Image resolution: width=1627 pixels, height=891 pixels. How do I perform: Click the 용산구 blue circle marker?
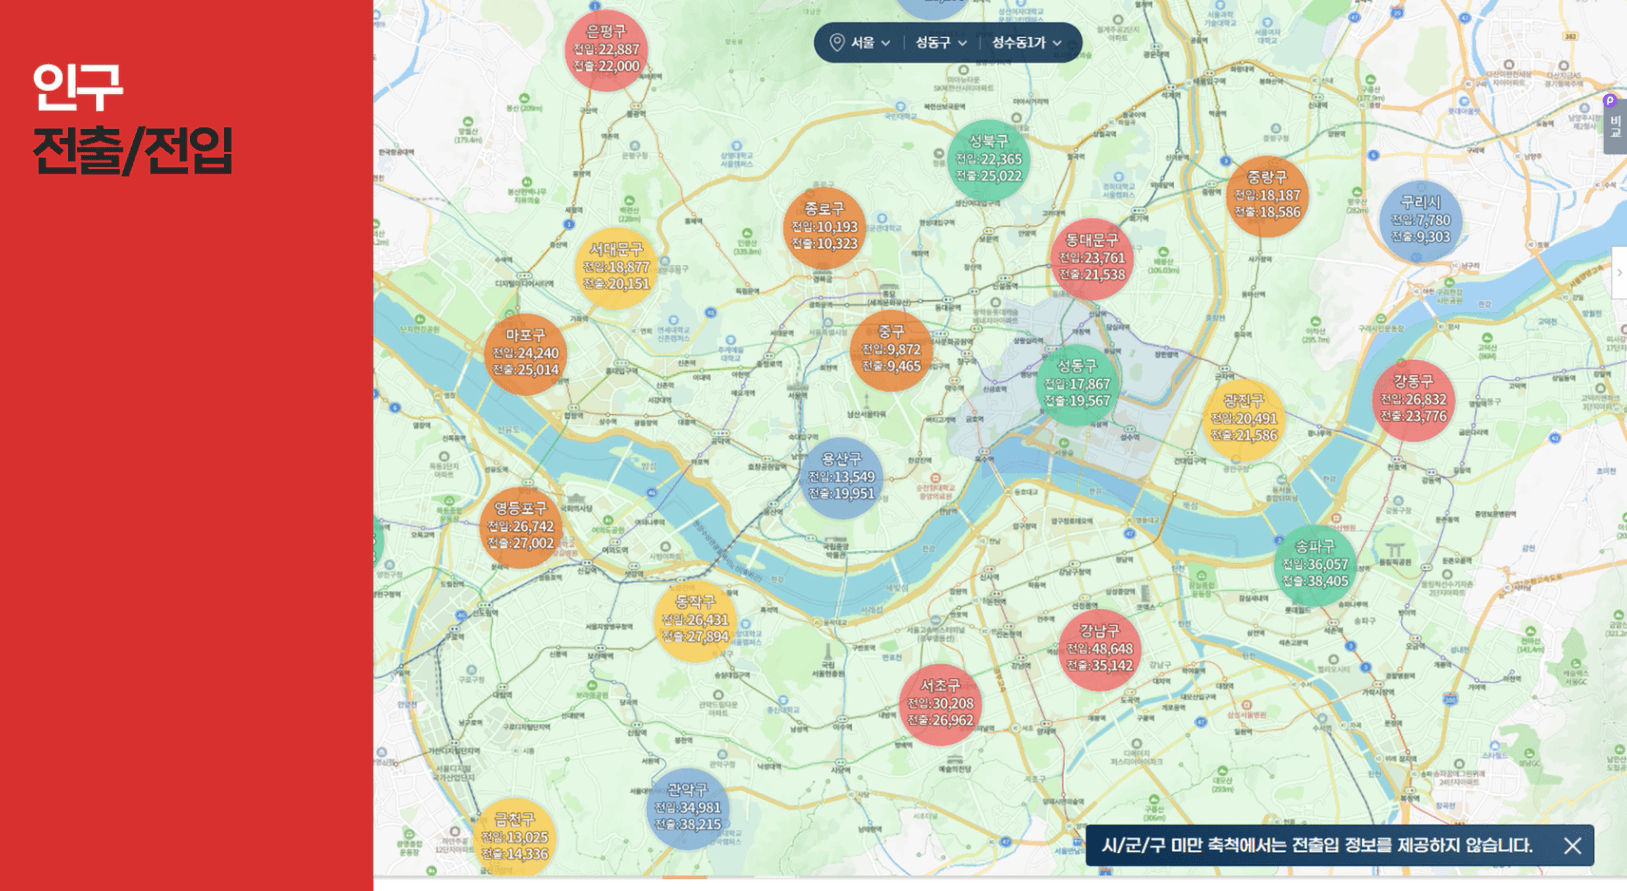pos(841,477)
